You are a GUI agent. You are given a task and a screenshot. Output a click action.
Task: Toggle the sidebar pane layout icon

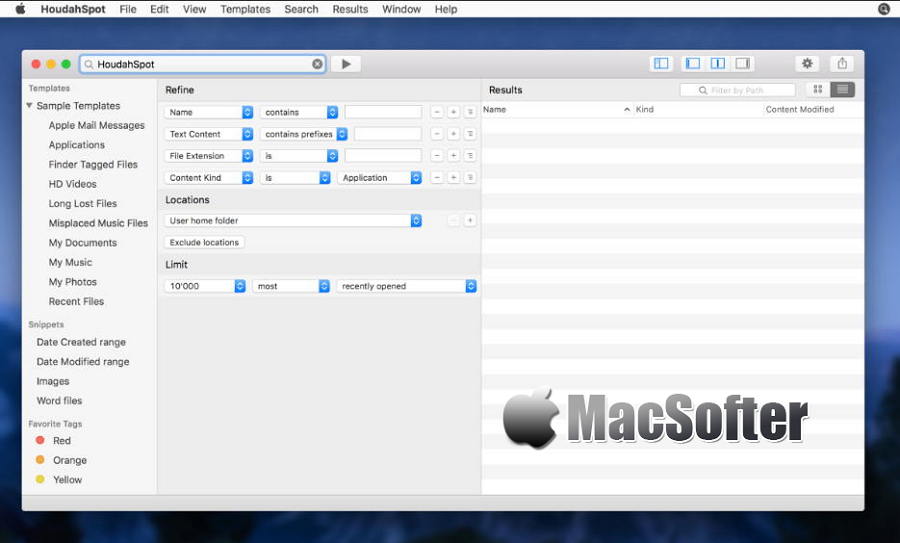(661, 64)
